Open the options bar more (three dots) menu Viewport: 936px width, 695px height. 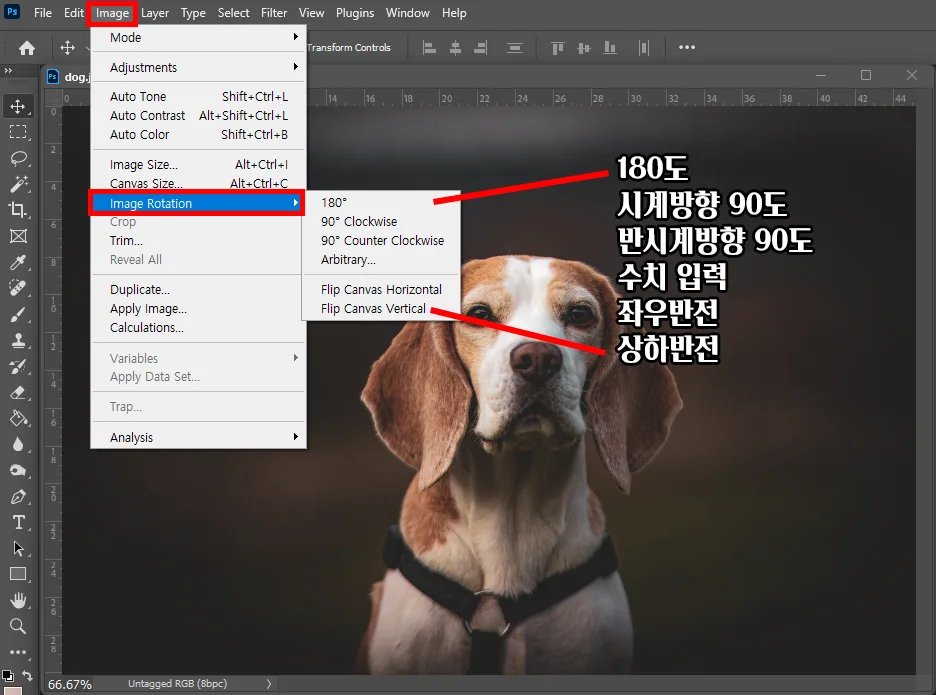click(687, 47)
